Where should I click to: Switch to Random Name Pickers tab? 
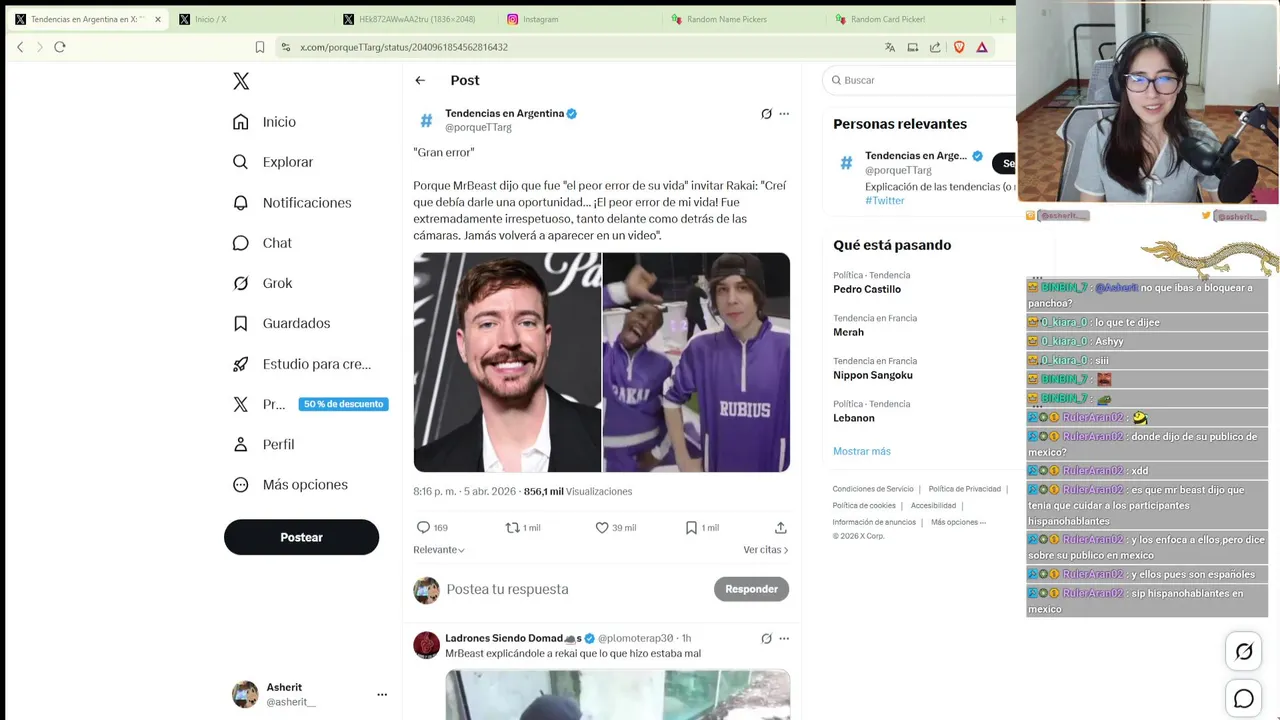click(x=742, y=19)
